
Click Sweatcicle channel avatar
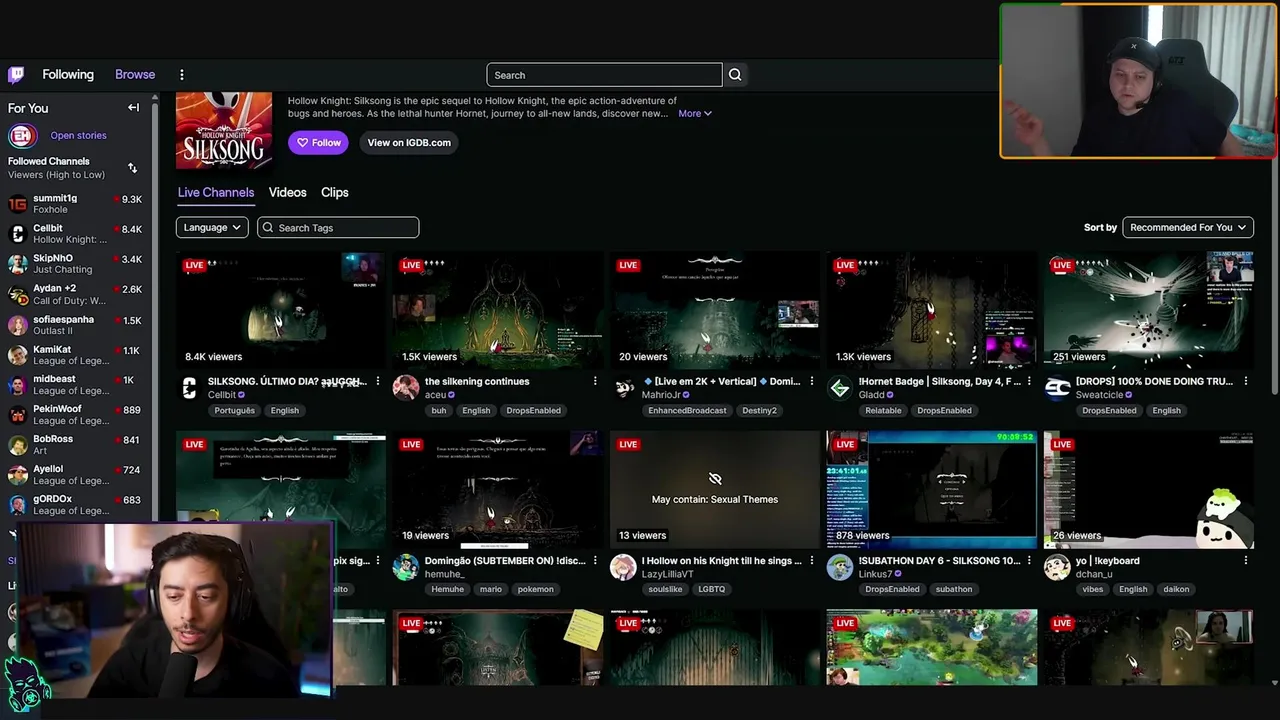[1057, 388]
